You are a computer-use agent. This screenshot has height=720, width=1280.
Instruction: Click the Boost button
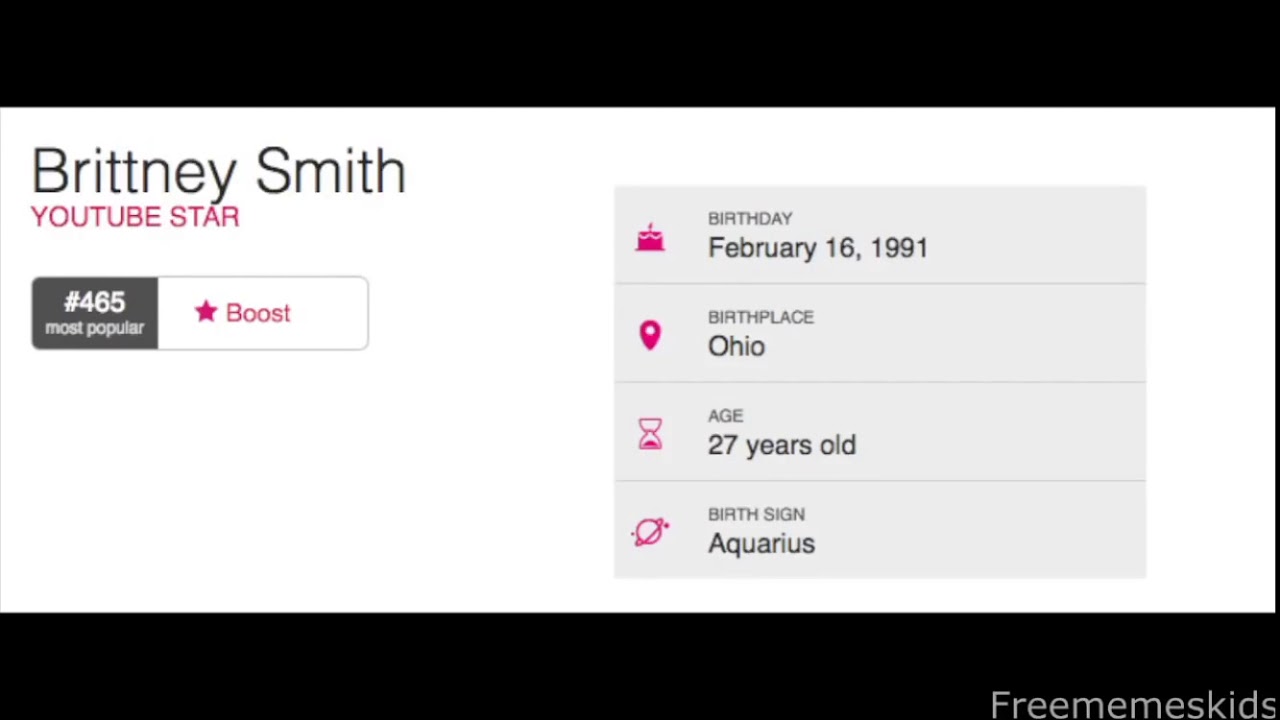tap(258, 313)
